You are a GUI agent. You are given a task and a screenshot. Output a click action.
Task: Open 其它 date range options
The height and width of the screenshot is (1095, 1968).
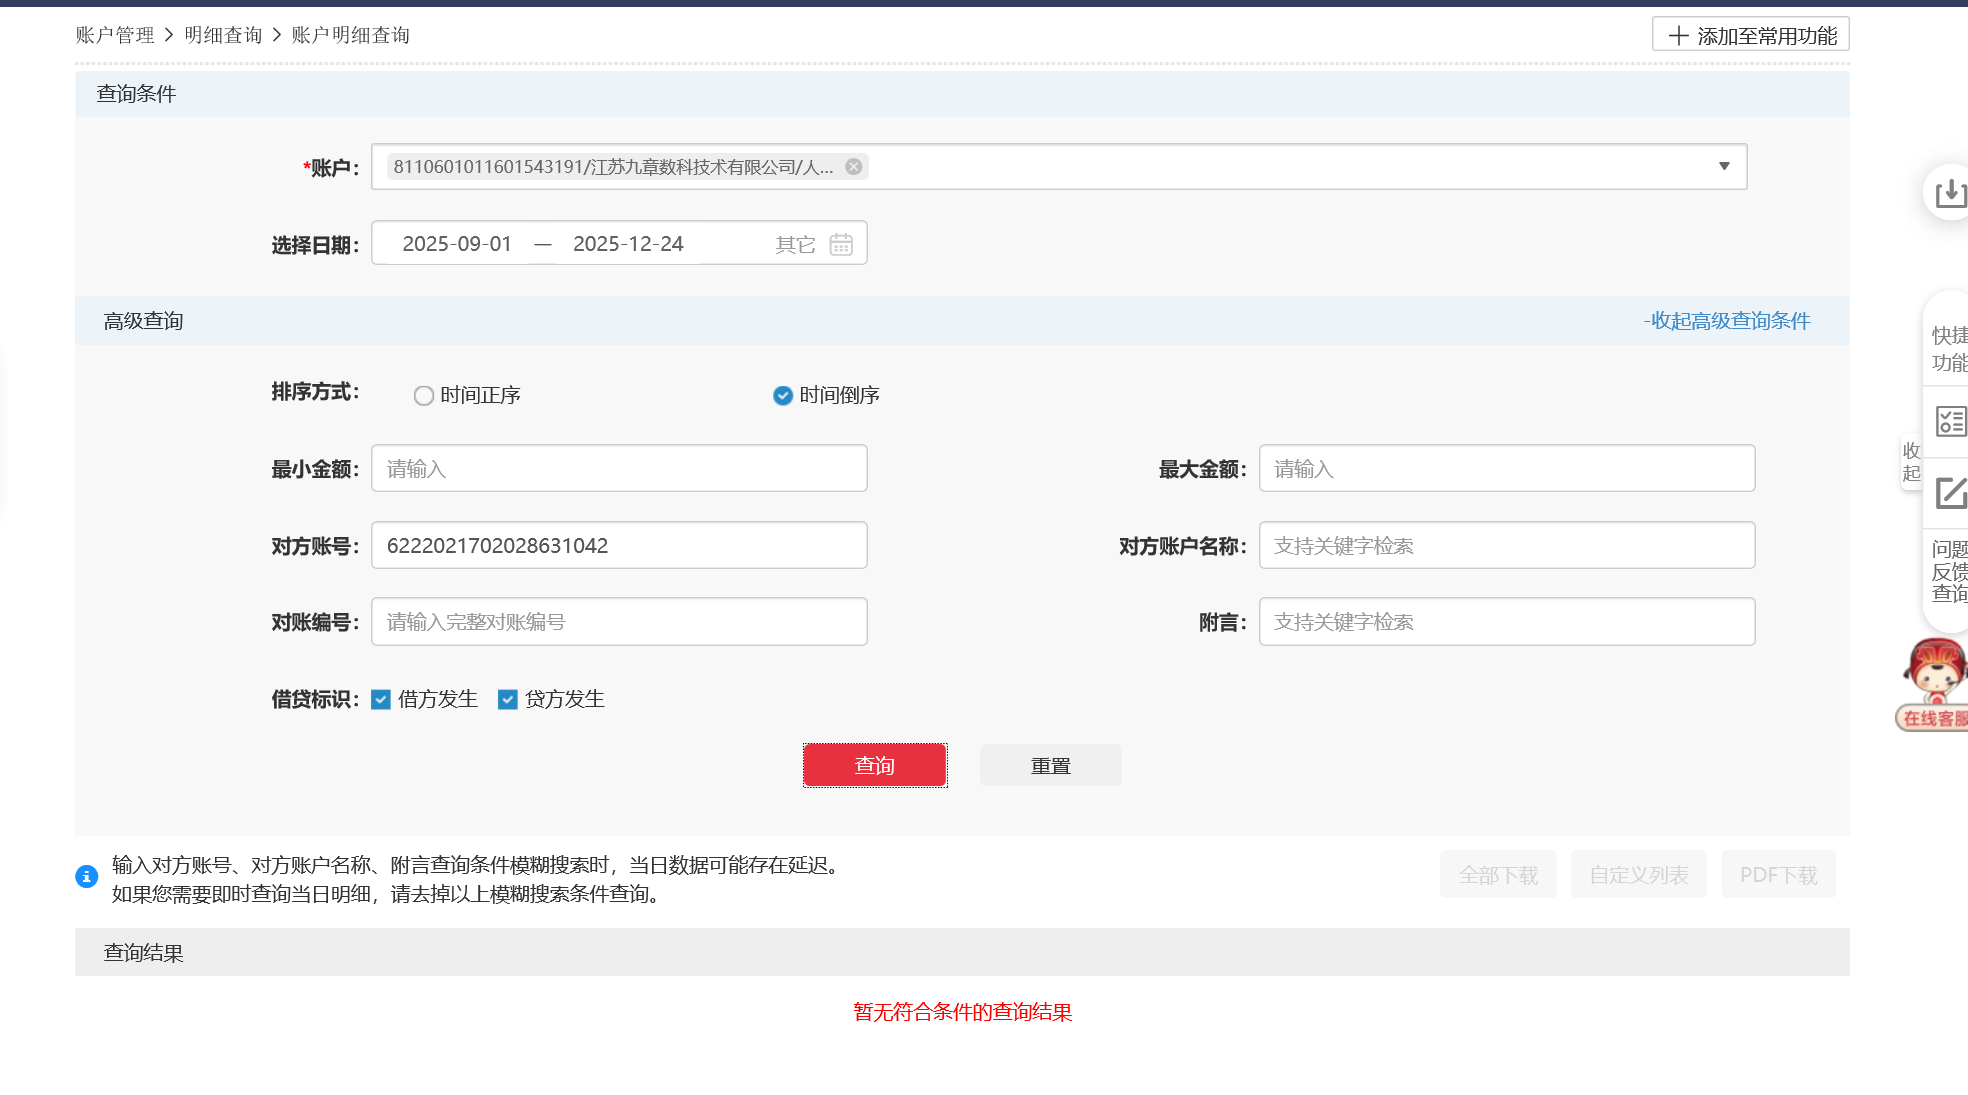point(795,245)
